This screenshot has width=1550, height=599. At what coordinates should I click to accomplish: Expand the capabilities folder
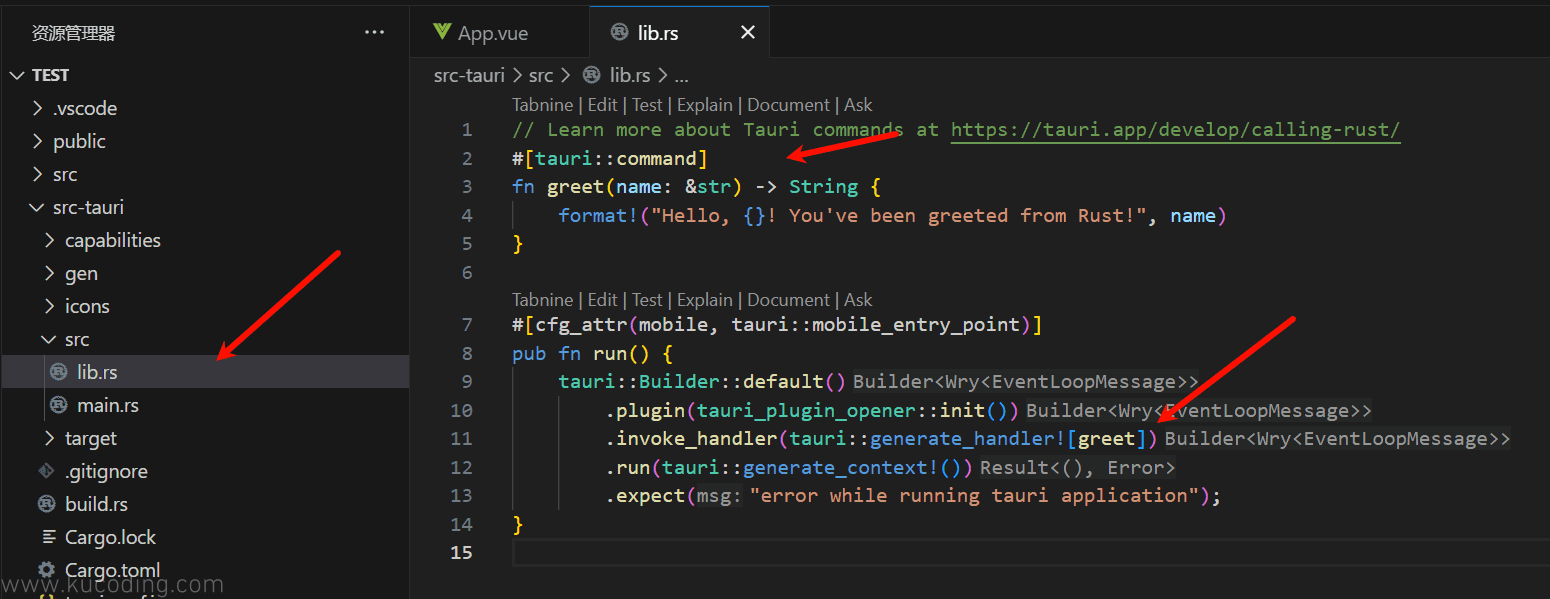49,240
